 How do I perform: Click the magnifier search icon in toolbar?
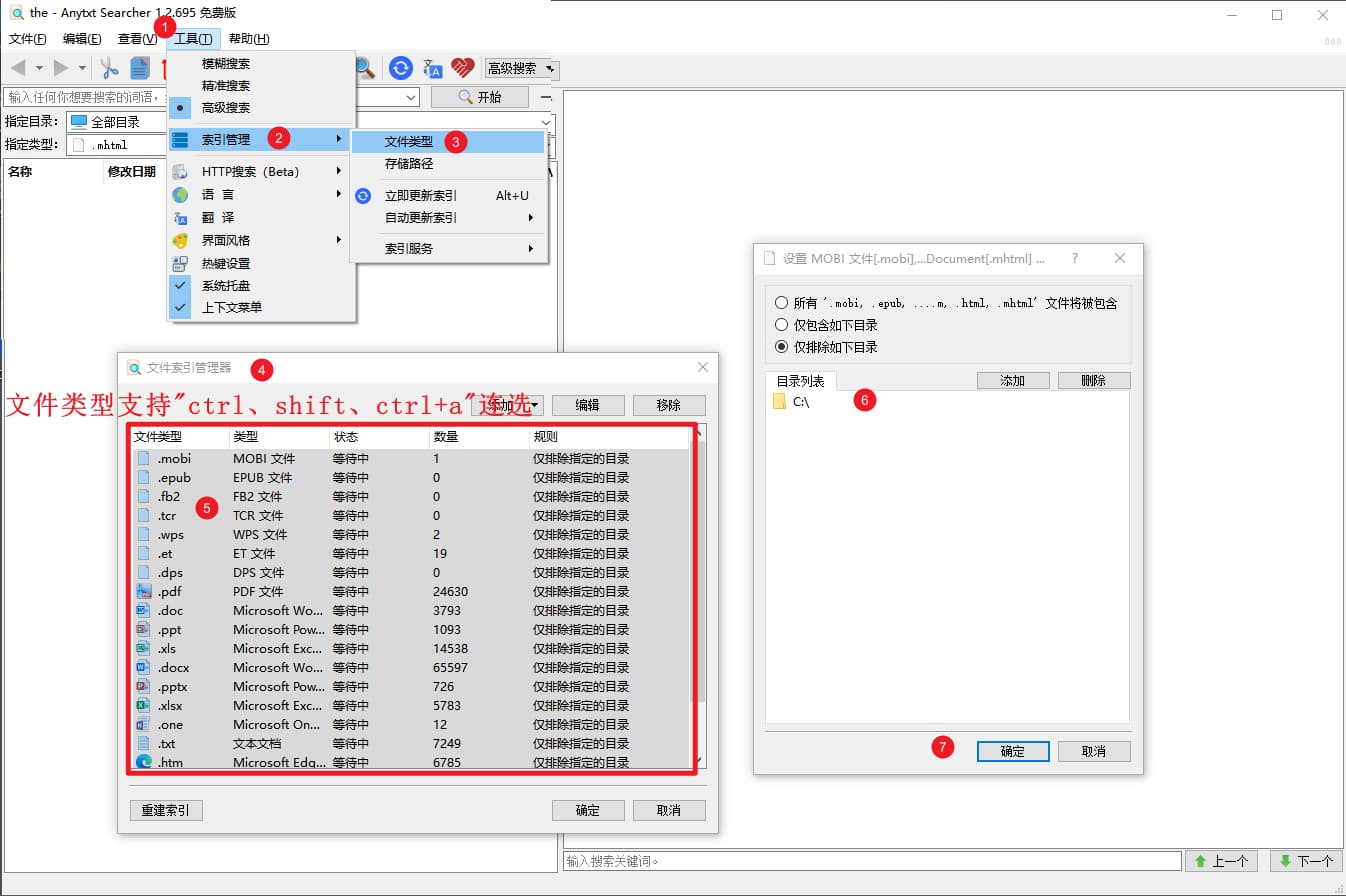pos(365,68)
